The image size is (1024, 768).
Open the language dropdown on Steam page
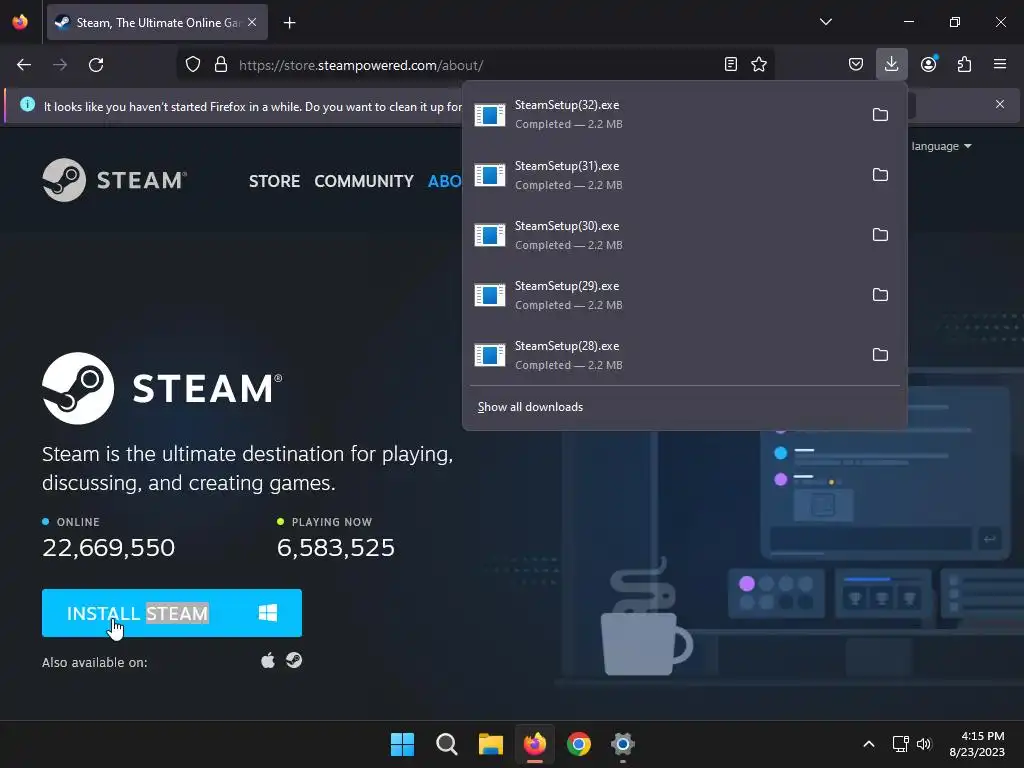point(941,146)
